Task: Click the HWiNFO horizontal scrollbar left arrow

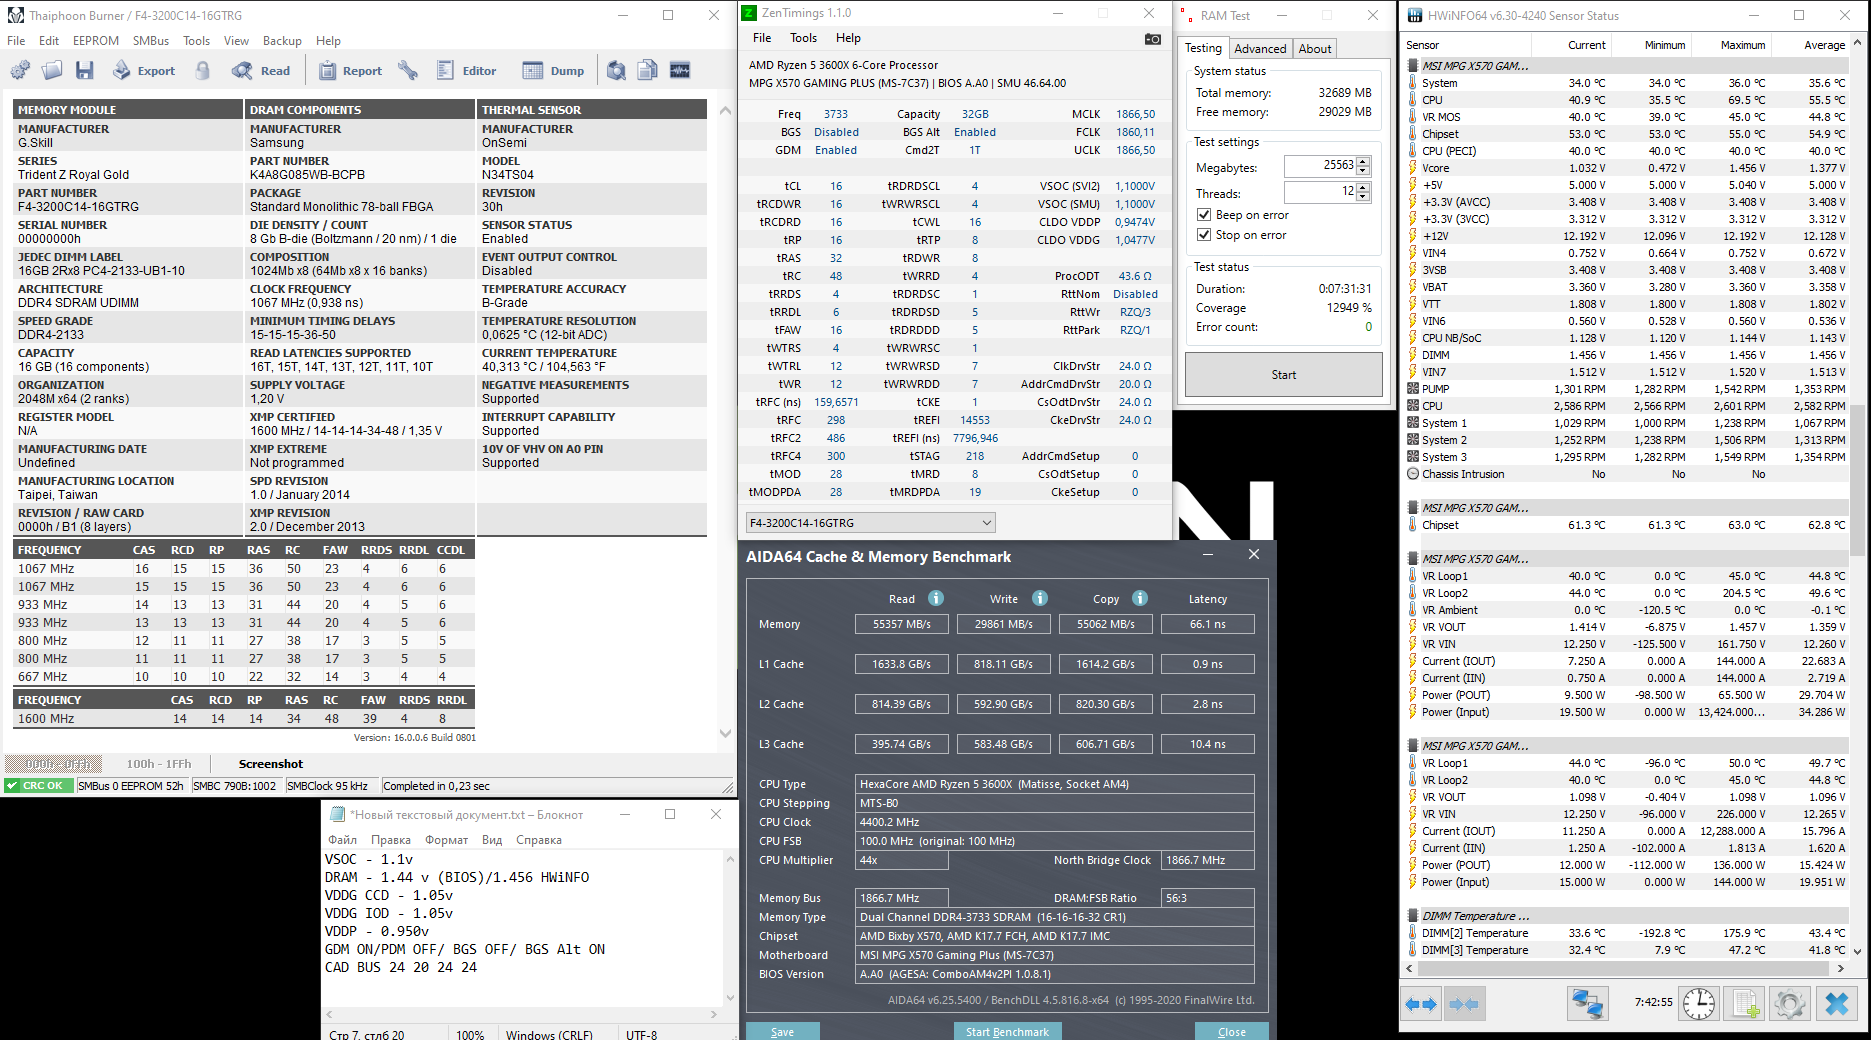Action: pyautogui.click(x=1410, y=968)
